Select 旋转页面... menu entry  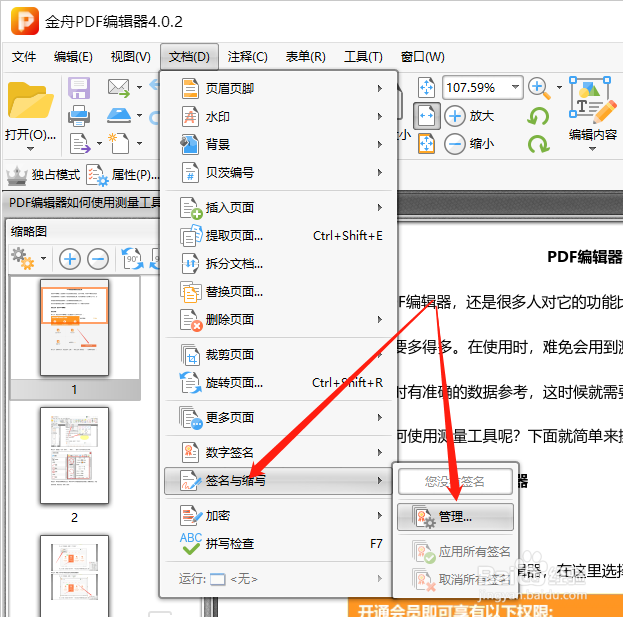(x=278, y=383)
